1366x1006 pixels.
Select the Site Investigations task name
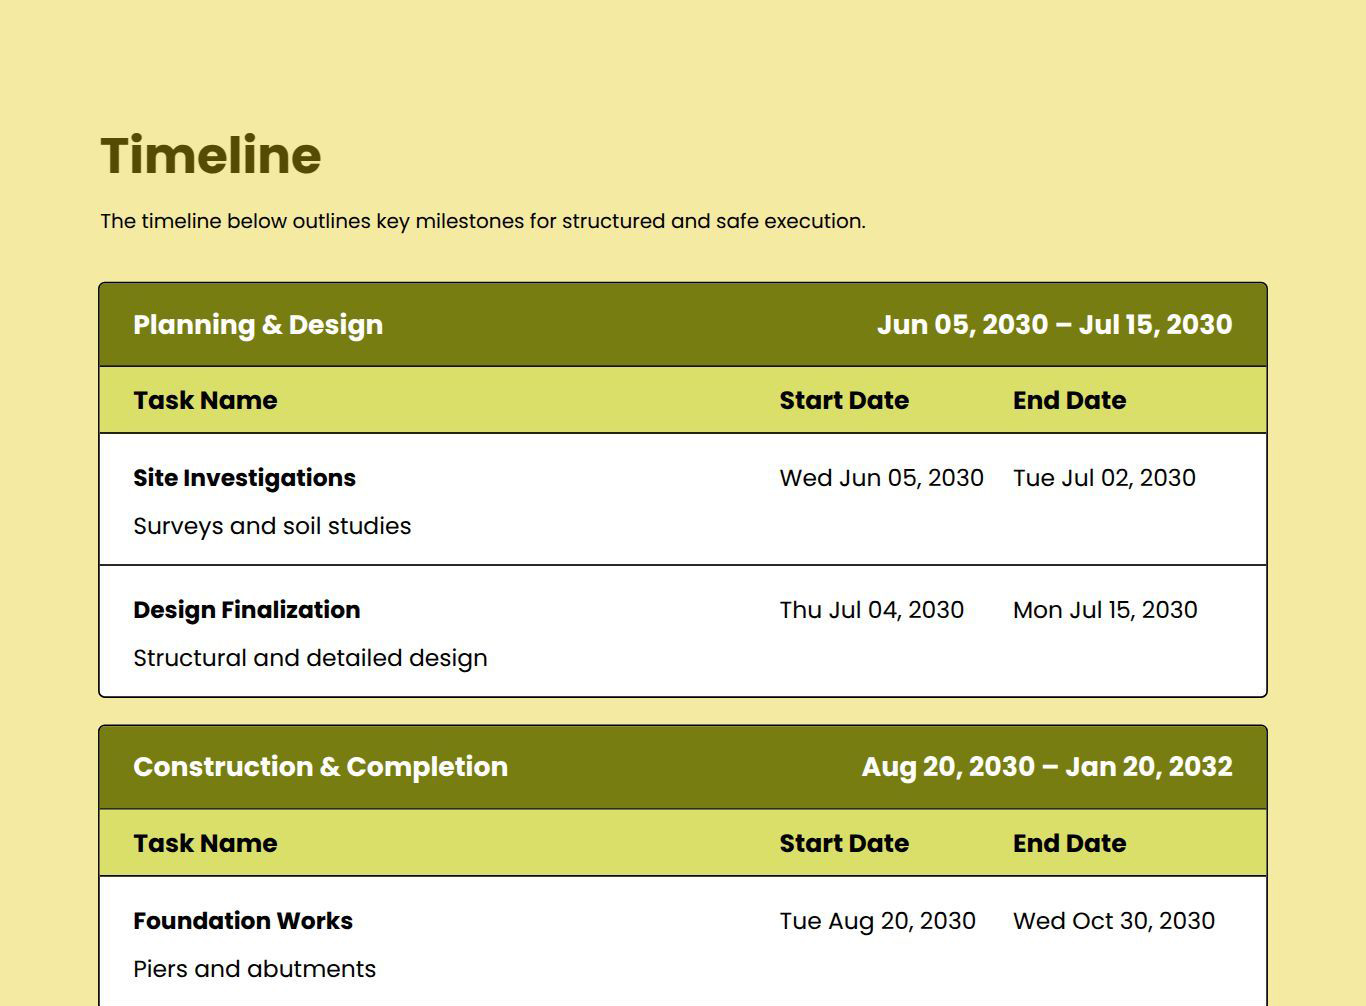click(244, 478)
